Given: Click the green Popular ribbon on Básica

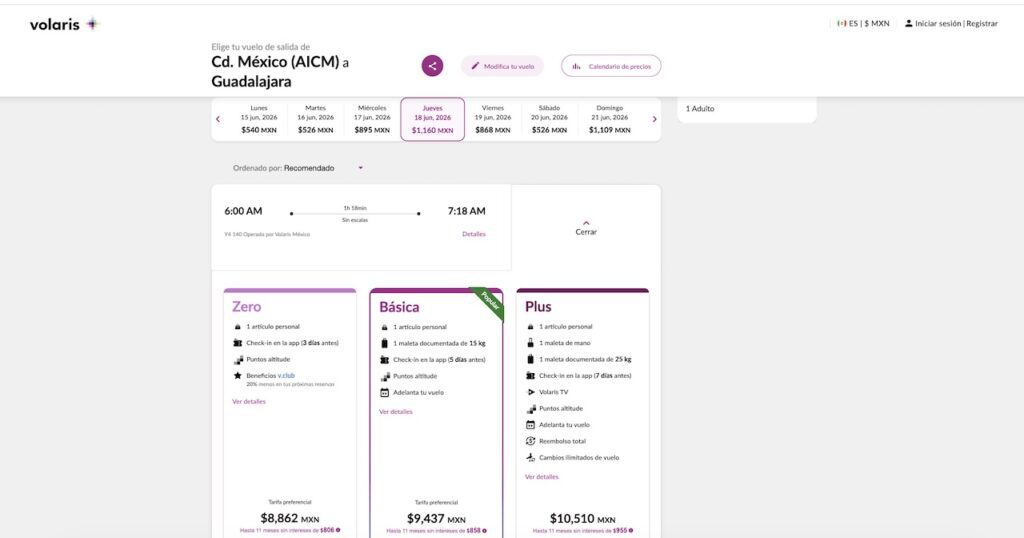Looking at the screenshot, I should coord(489,302).
